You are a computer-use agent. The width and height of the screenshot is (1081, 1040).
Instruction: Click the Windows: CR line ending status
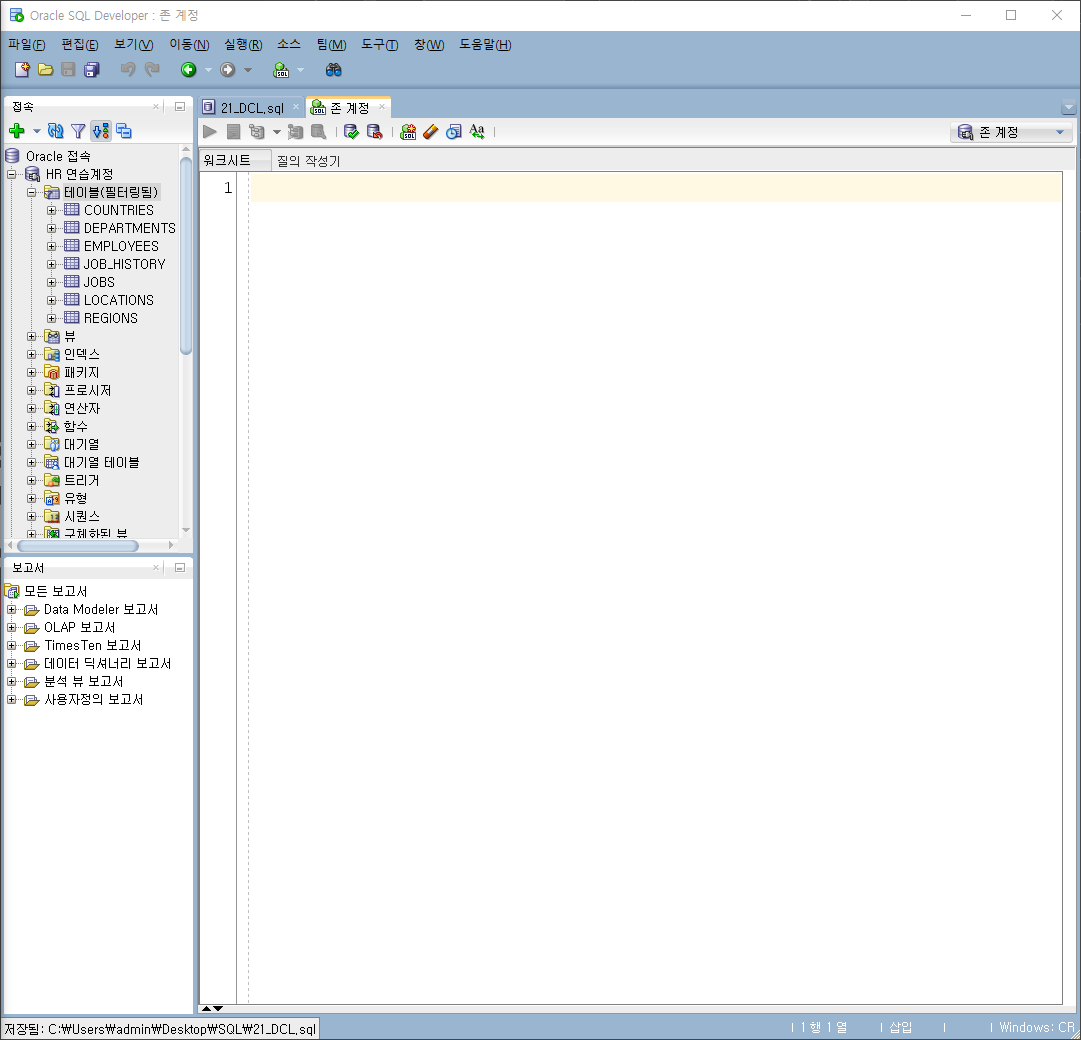point(1037,1028)
